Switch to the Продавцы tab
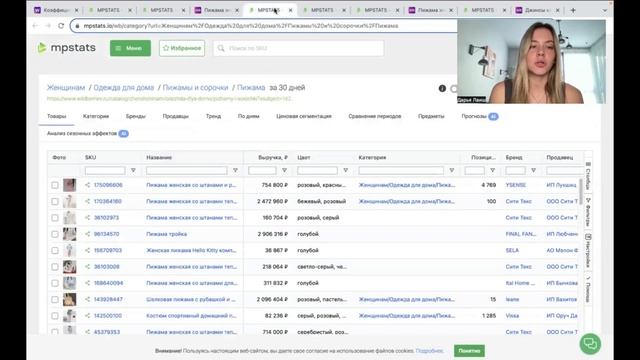 coord(176,116)
